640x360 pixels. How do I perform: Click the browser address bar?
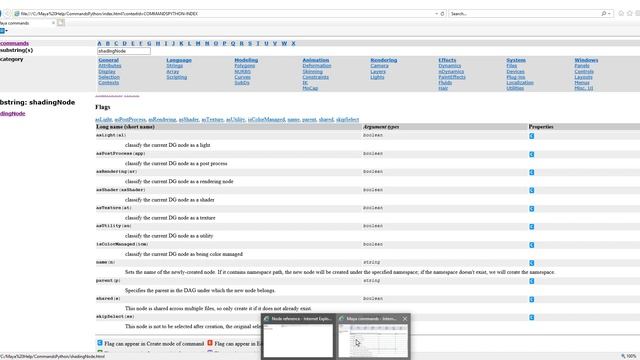click(x=229, y=13)
